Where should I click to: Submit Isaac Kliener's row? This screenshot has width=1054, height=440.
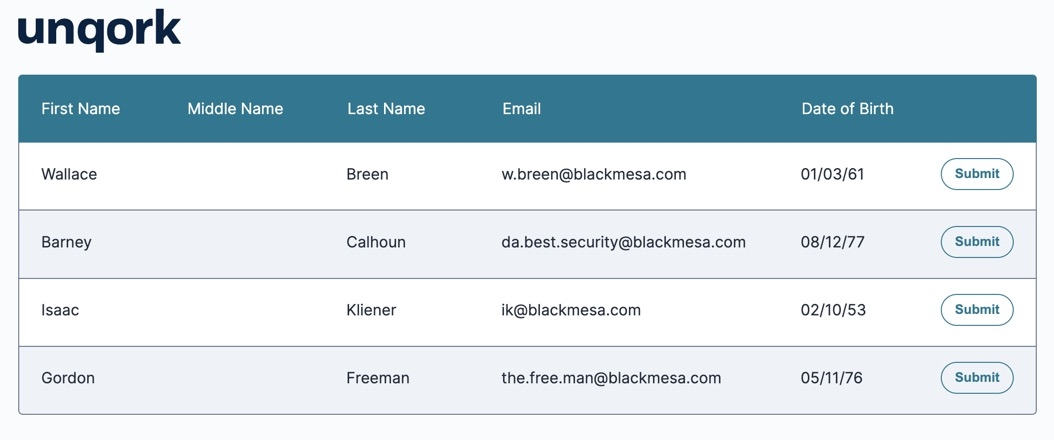click(977, 310)
